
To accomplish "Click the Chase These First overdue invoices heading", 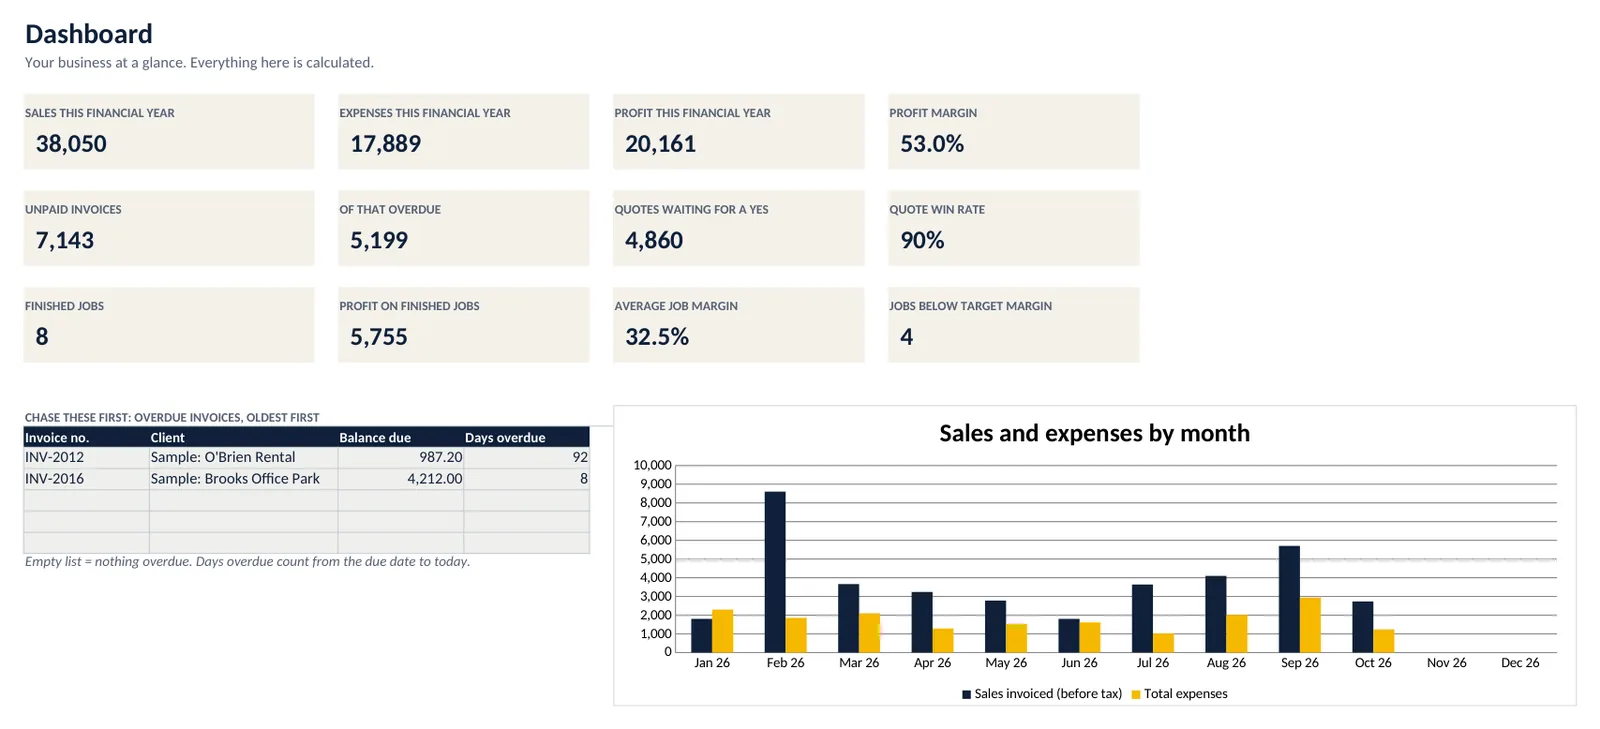I will (172, 418).
